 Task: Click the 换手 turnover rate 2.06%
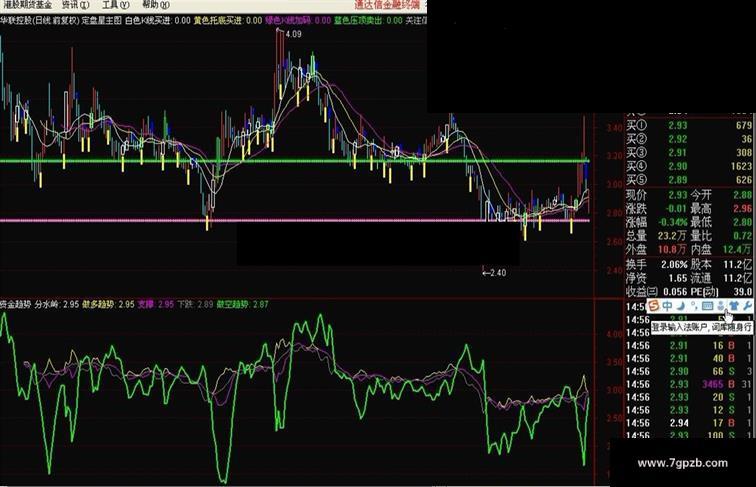tap(674, 264)
